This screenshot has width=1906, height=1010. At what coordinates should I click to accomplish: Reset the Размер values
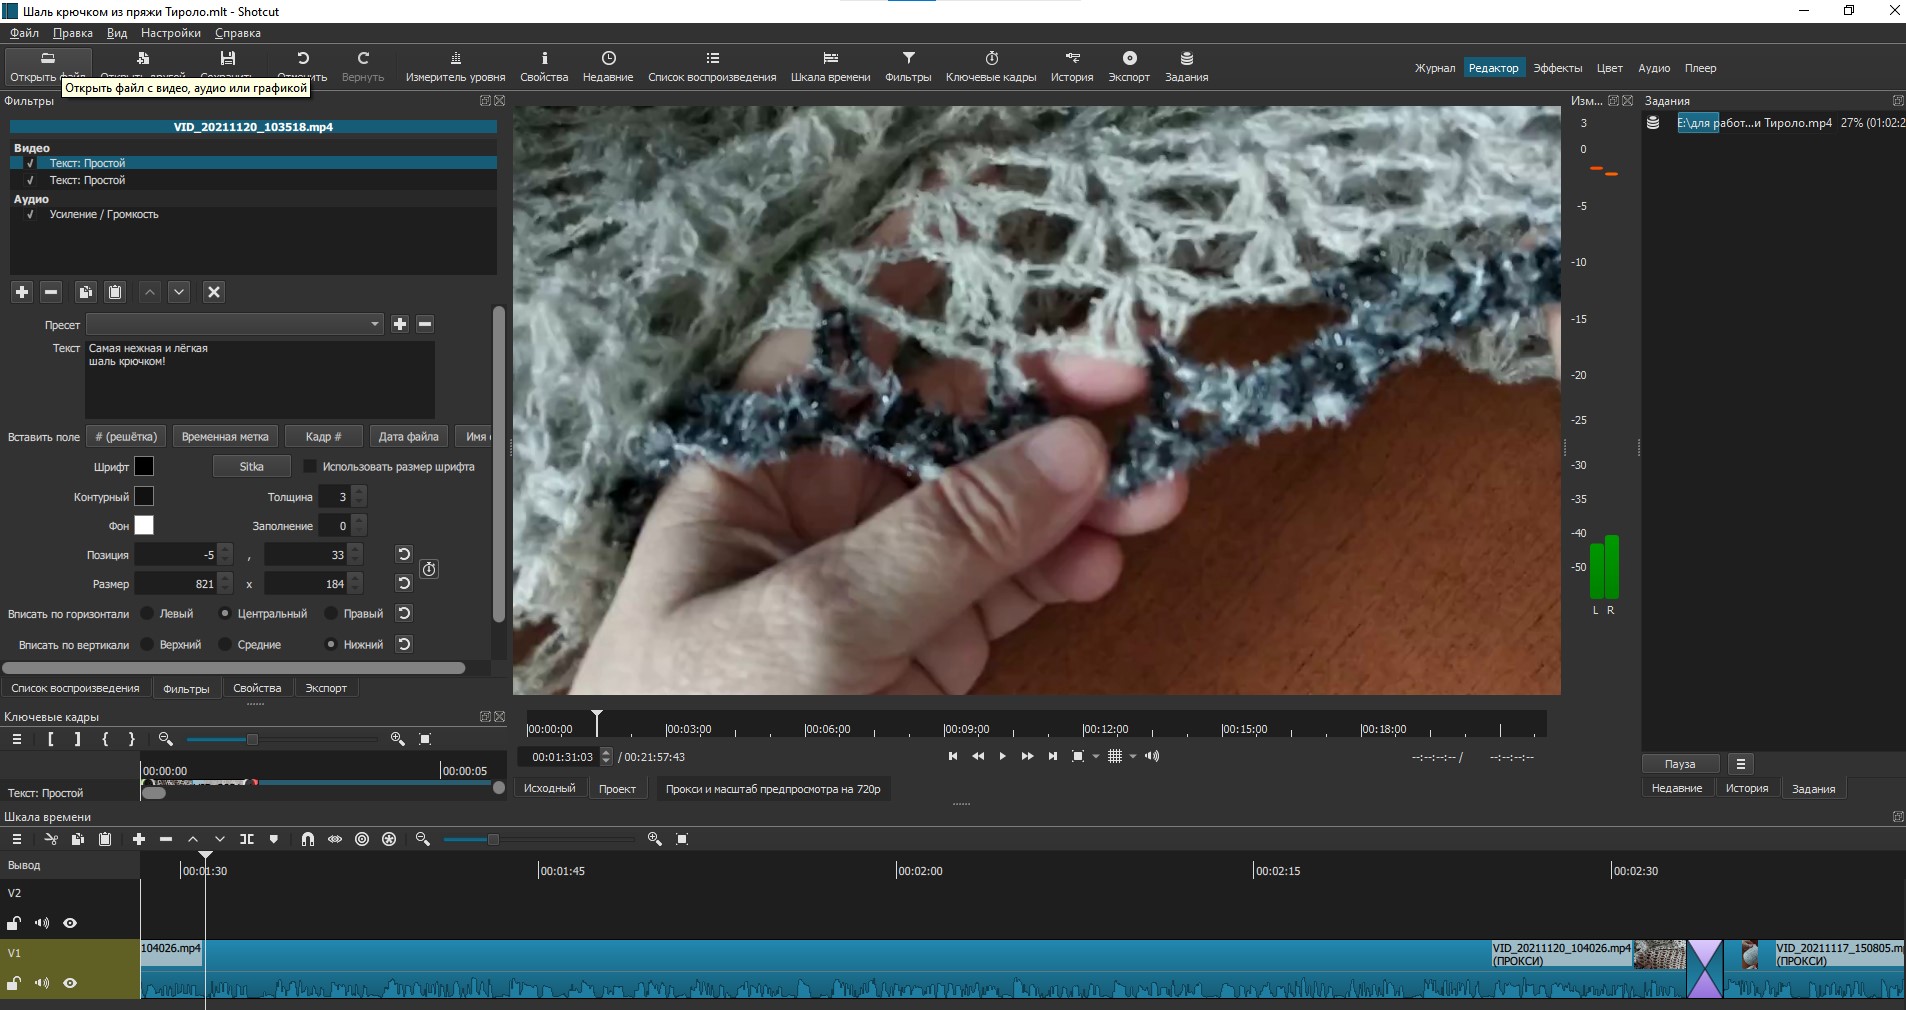(x=404, y=583)
